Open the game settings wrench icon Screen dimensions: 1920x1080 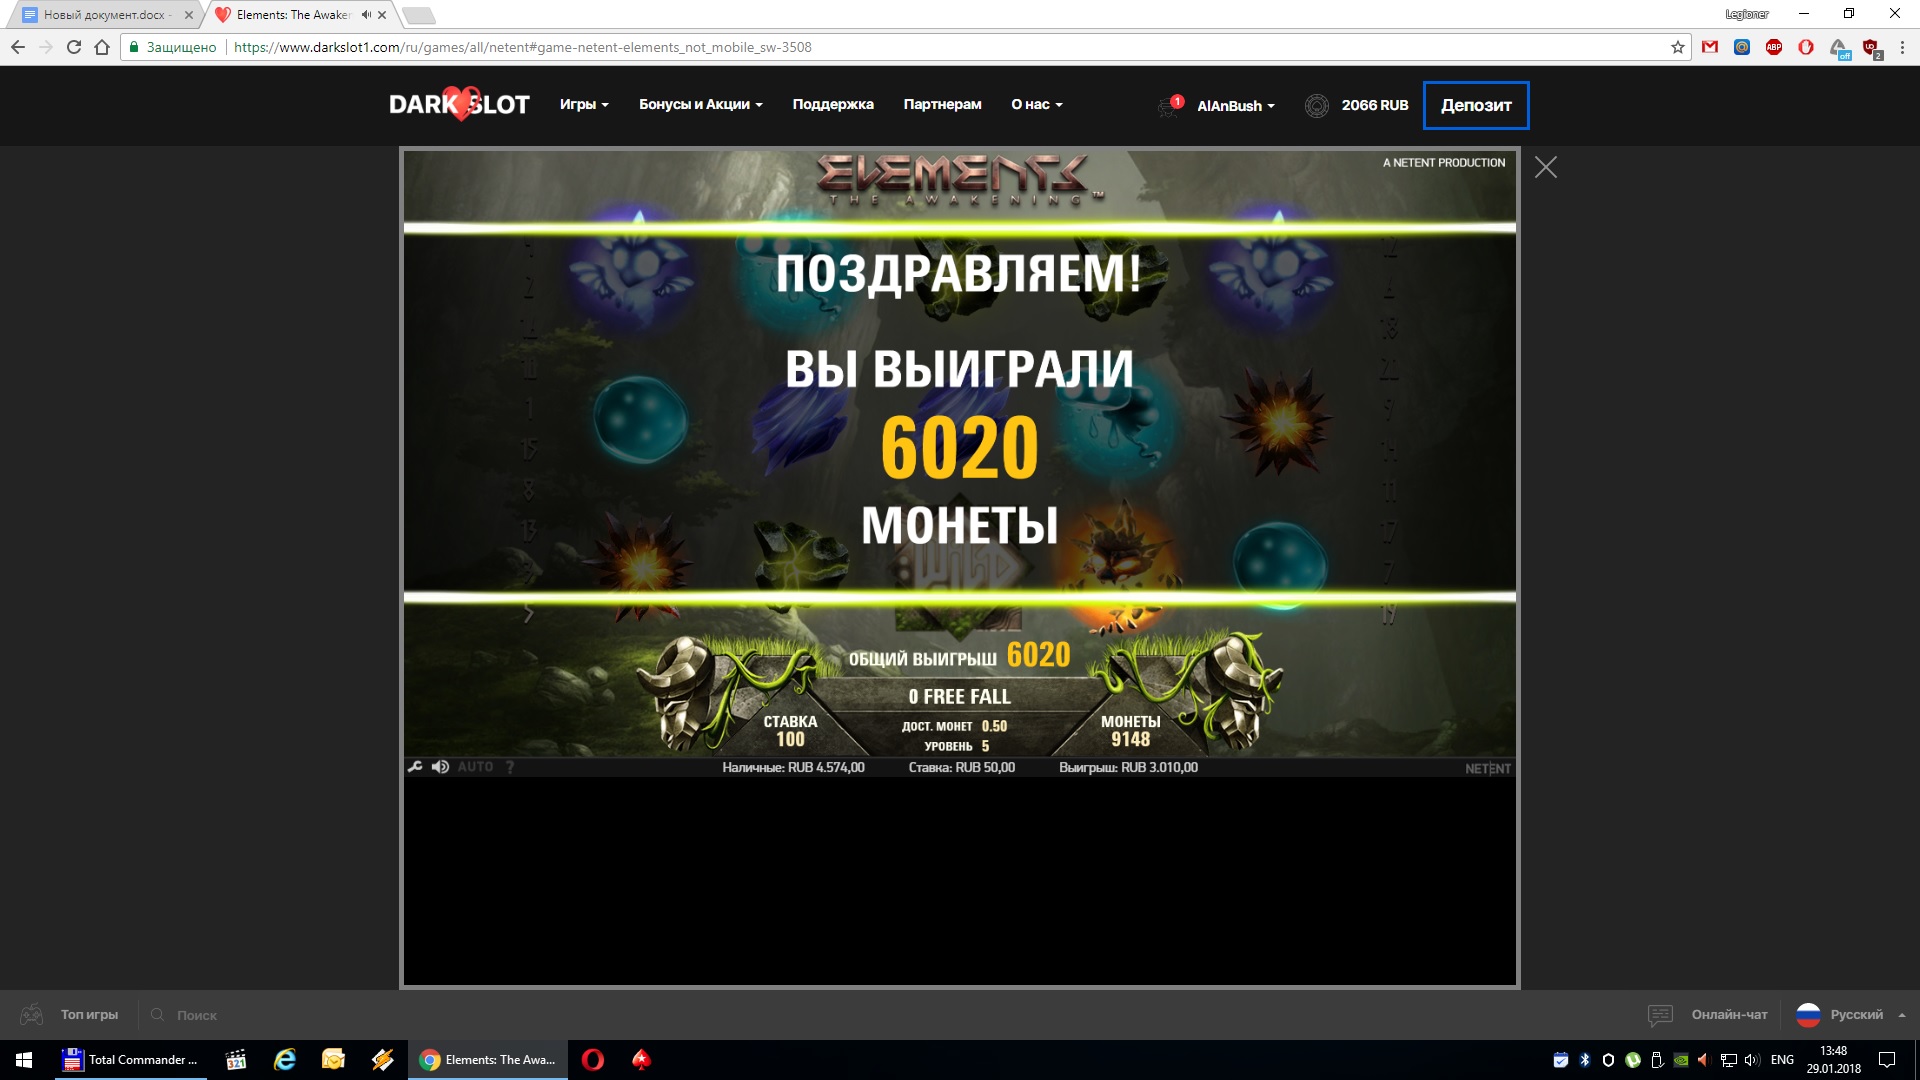(415, 767)
